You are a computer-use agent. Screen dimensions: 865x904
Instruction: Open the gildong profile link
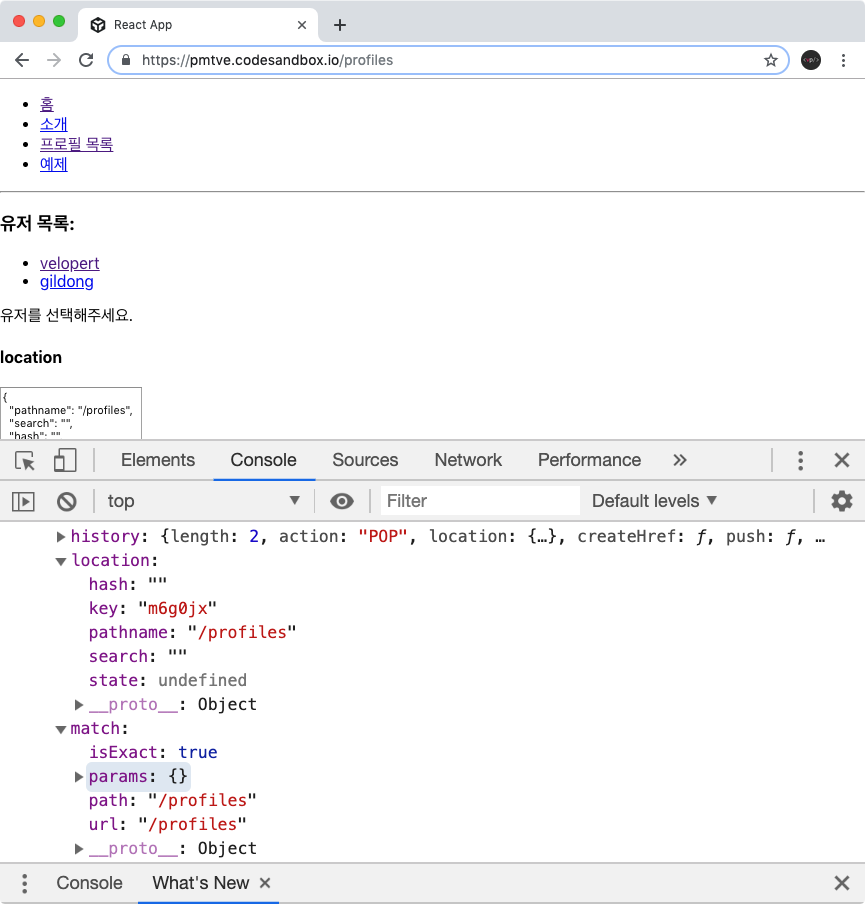(x=66, y=282)
